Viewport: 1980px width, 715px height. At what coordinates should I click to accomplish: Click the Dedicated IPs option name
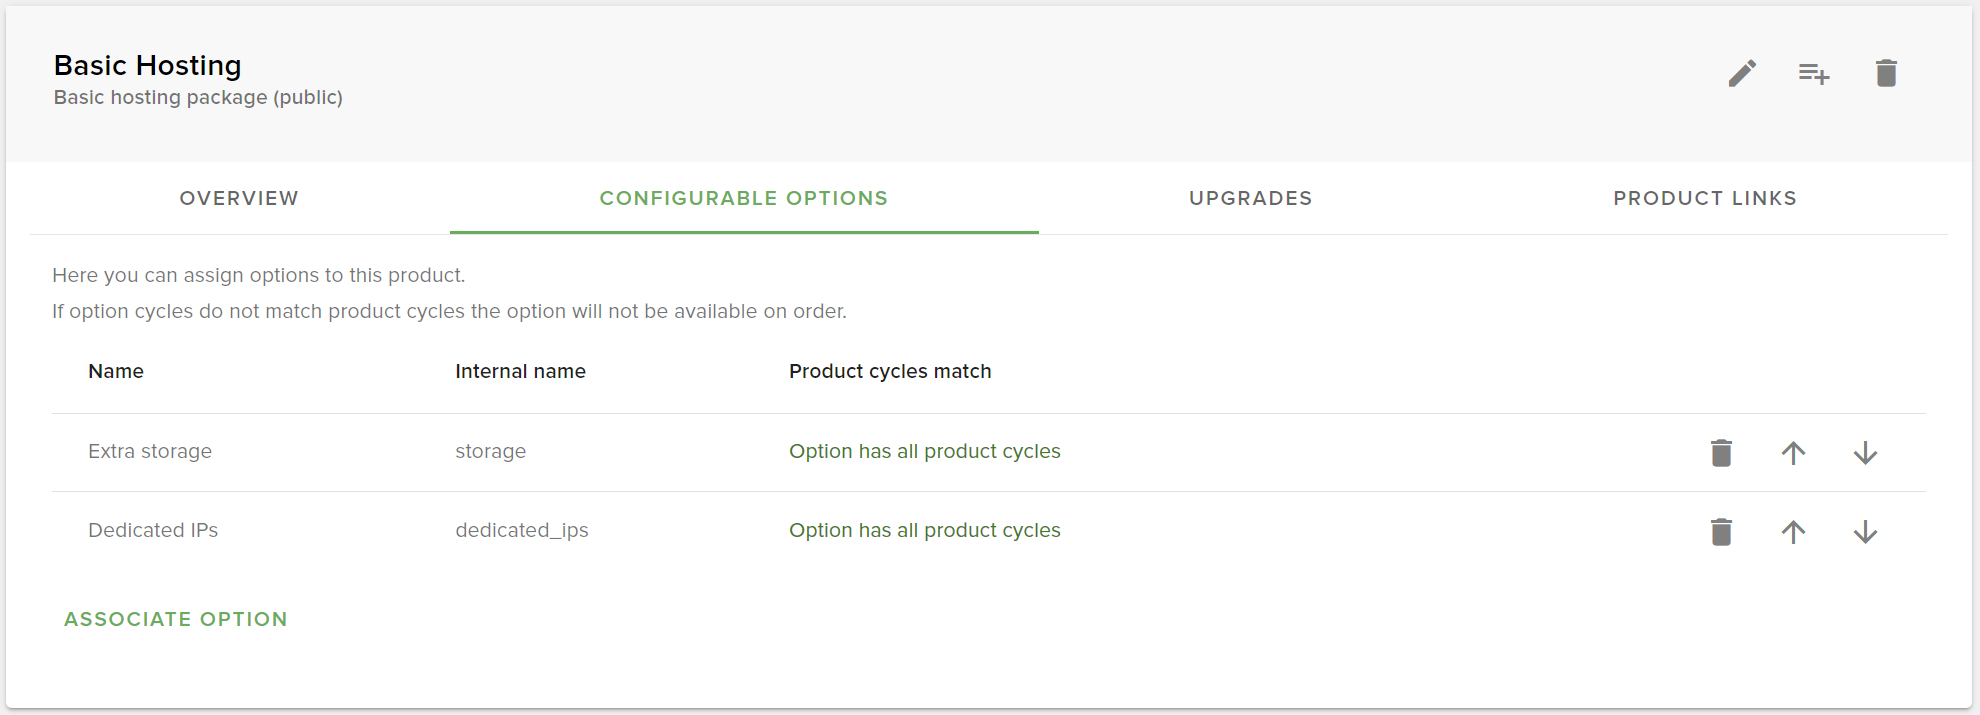(153, 530)
